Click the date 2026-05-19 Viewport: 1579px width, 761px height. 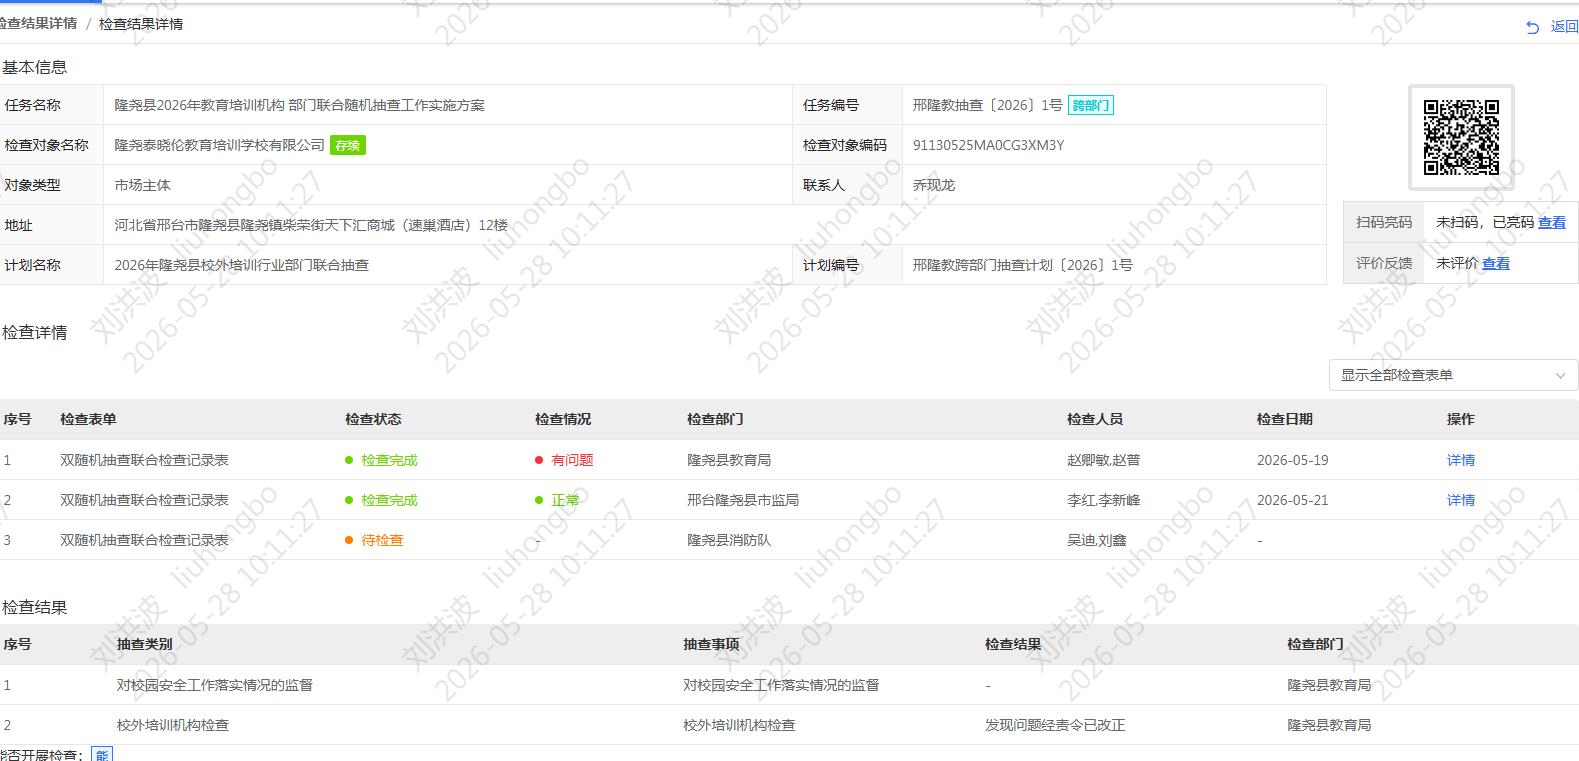coord(1292,460)
